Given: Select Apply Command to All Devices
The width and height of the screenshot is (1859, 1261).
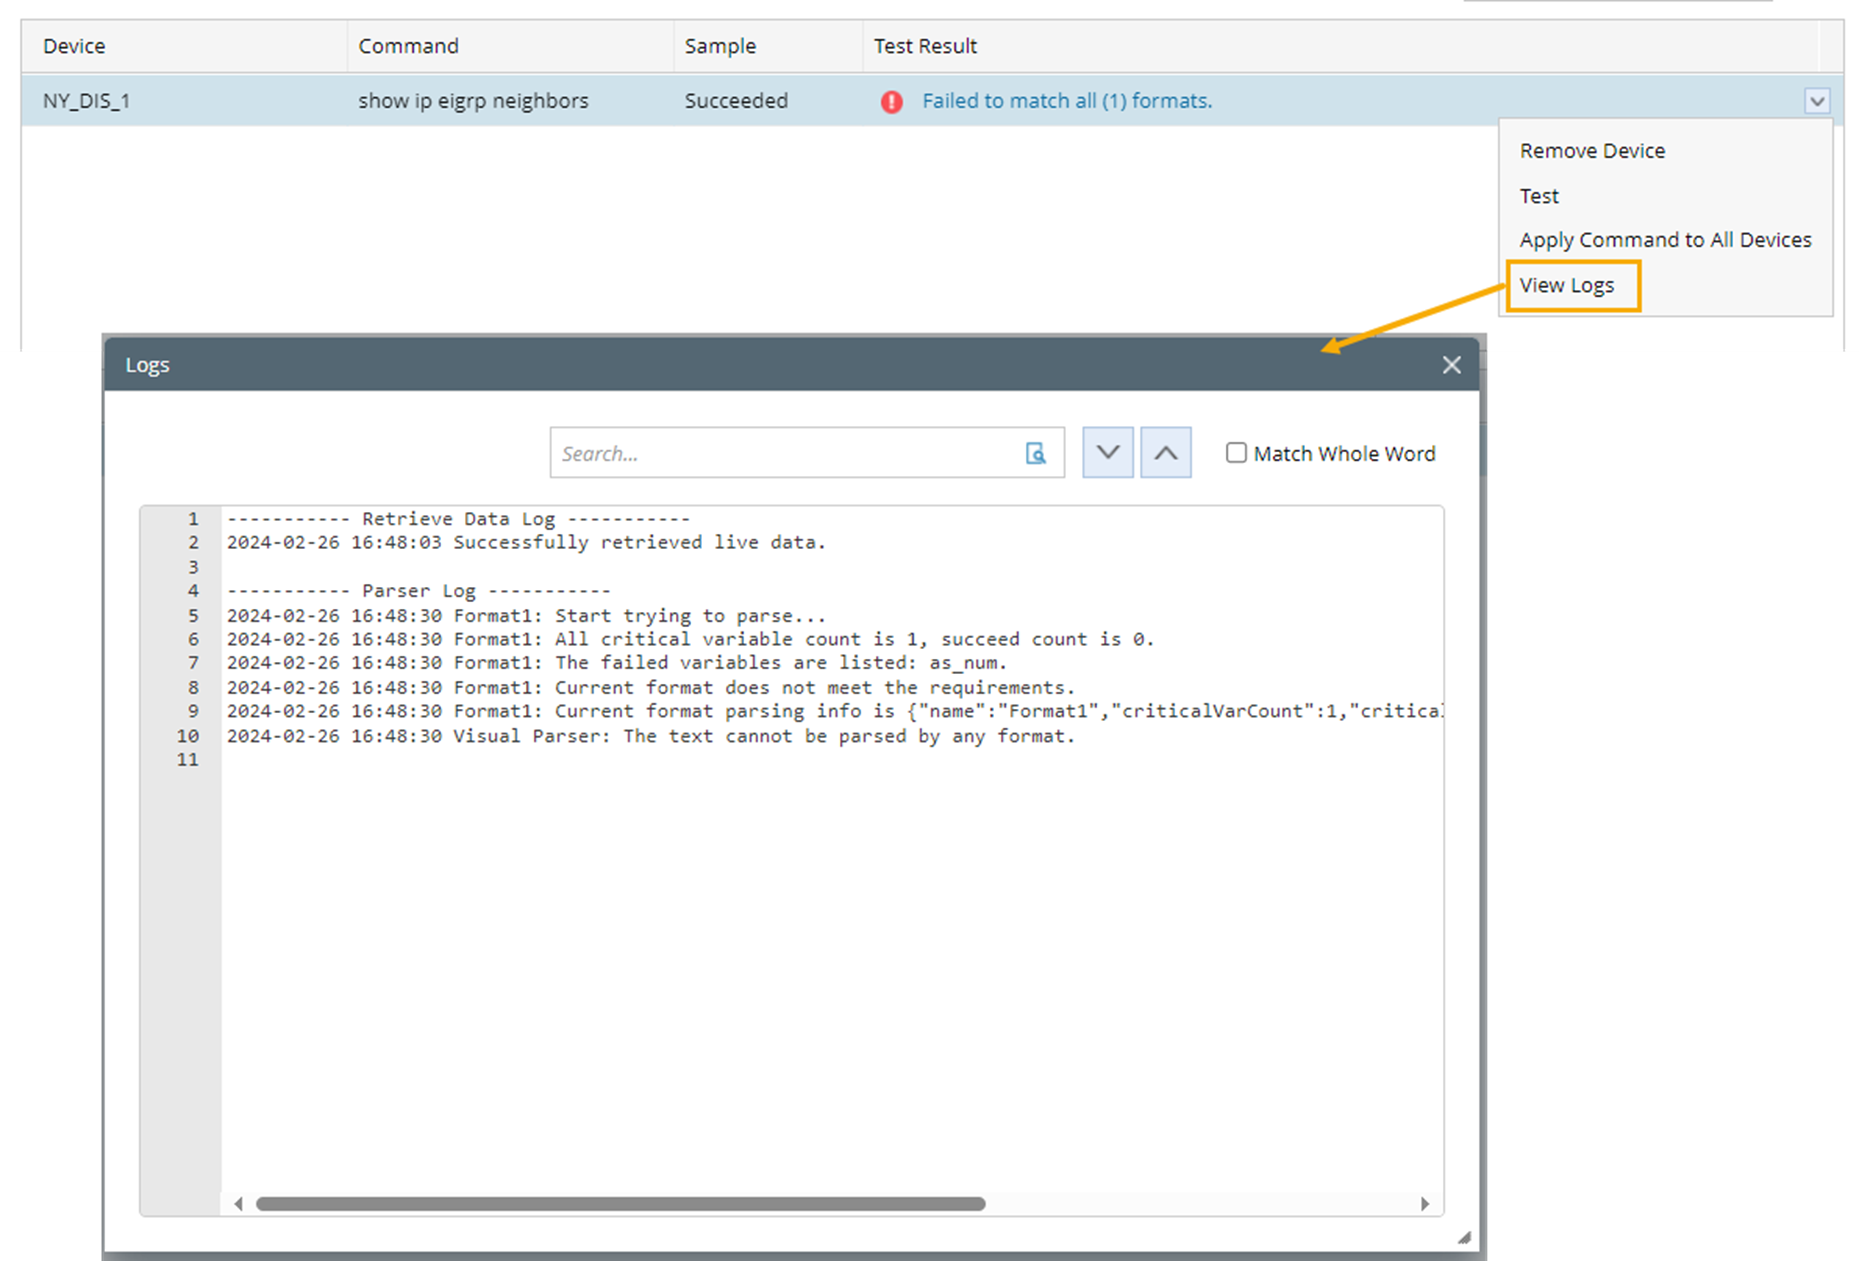Looking at the screenshot, I should click(1665, 240).
